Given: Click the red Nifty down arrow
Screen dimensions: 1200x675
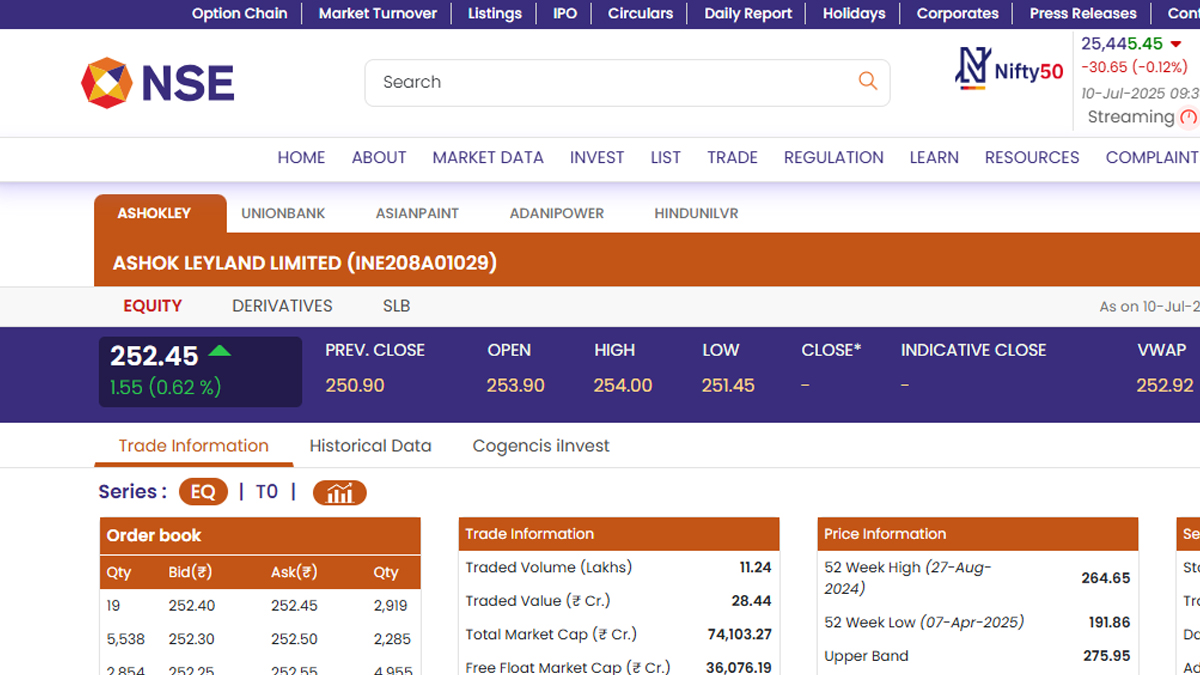Looking at the screenshot, I should 1175,44.
